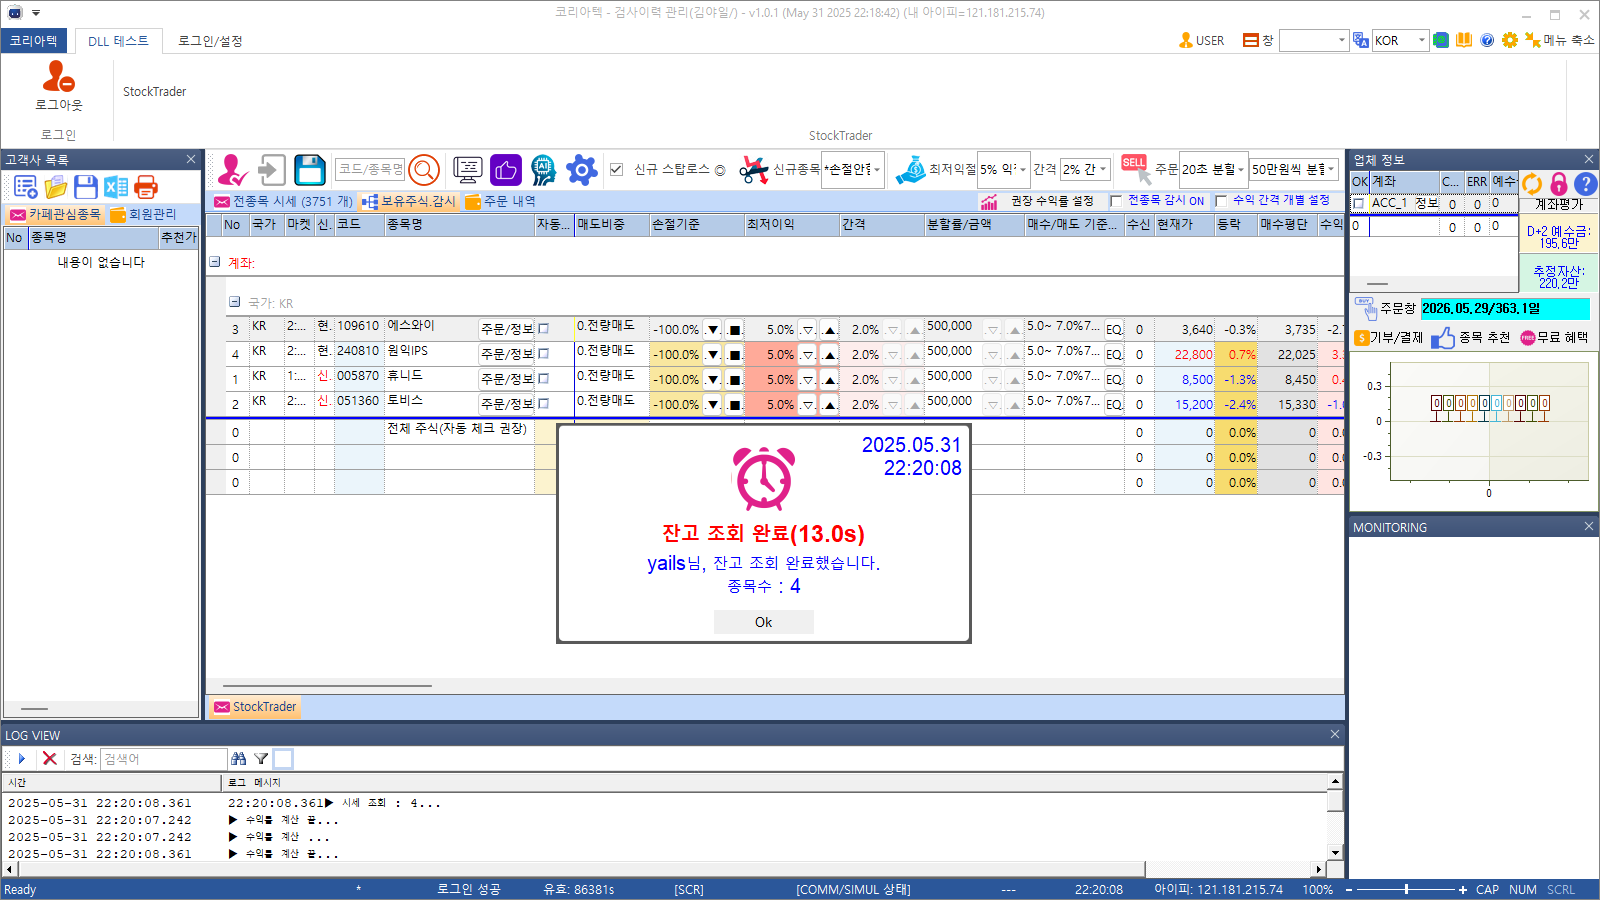
Task: Click the zoom slider in status bar
Action: pos(1406,889)
